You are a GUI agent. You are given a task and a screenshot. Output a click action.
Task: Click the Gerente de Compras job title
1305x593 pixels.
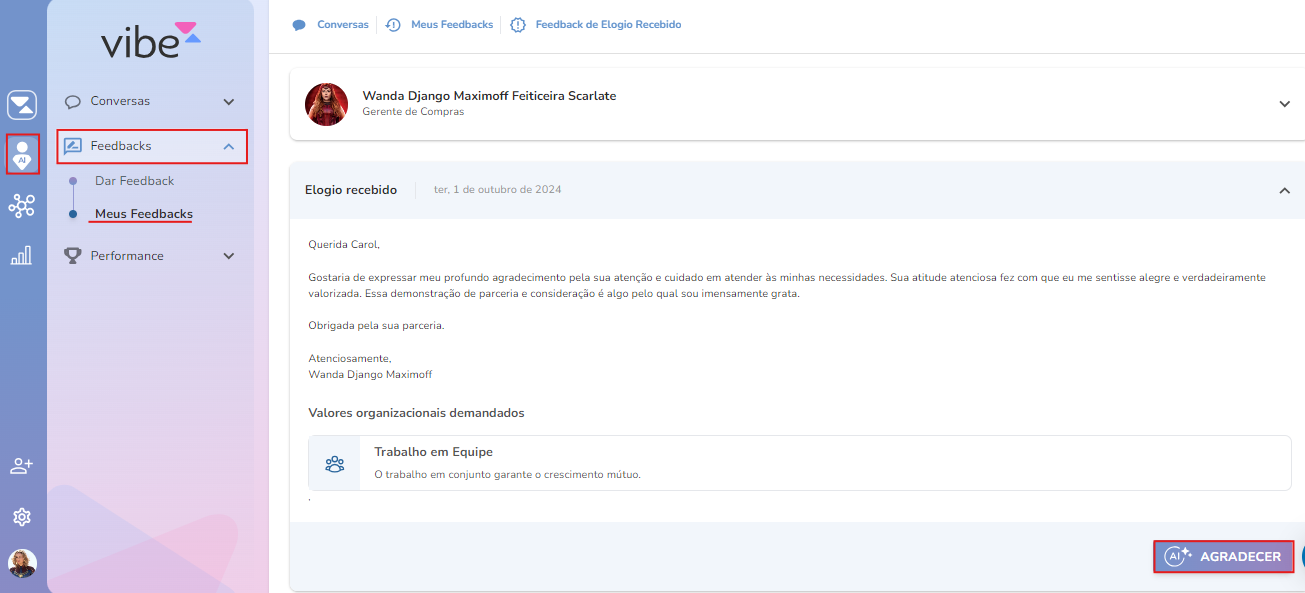(x=413, y=112)
